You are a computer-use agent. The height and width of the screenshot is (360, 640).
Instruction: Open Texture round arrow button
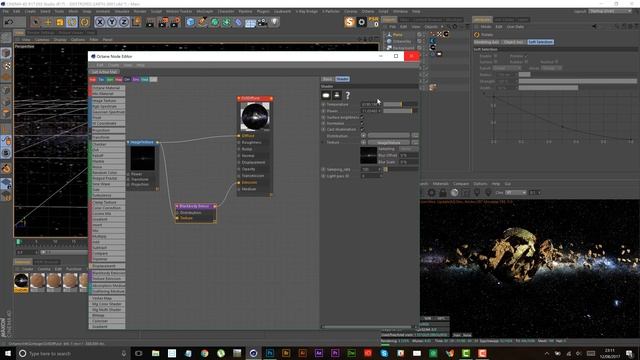[363, 142]
